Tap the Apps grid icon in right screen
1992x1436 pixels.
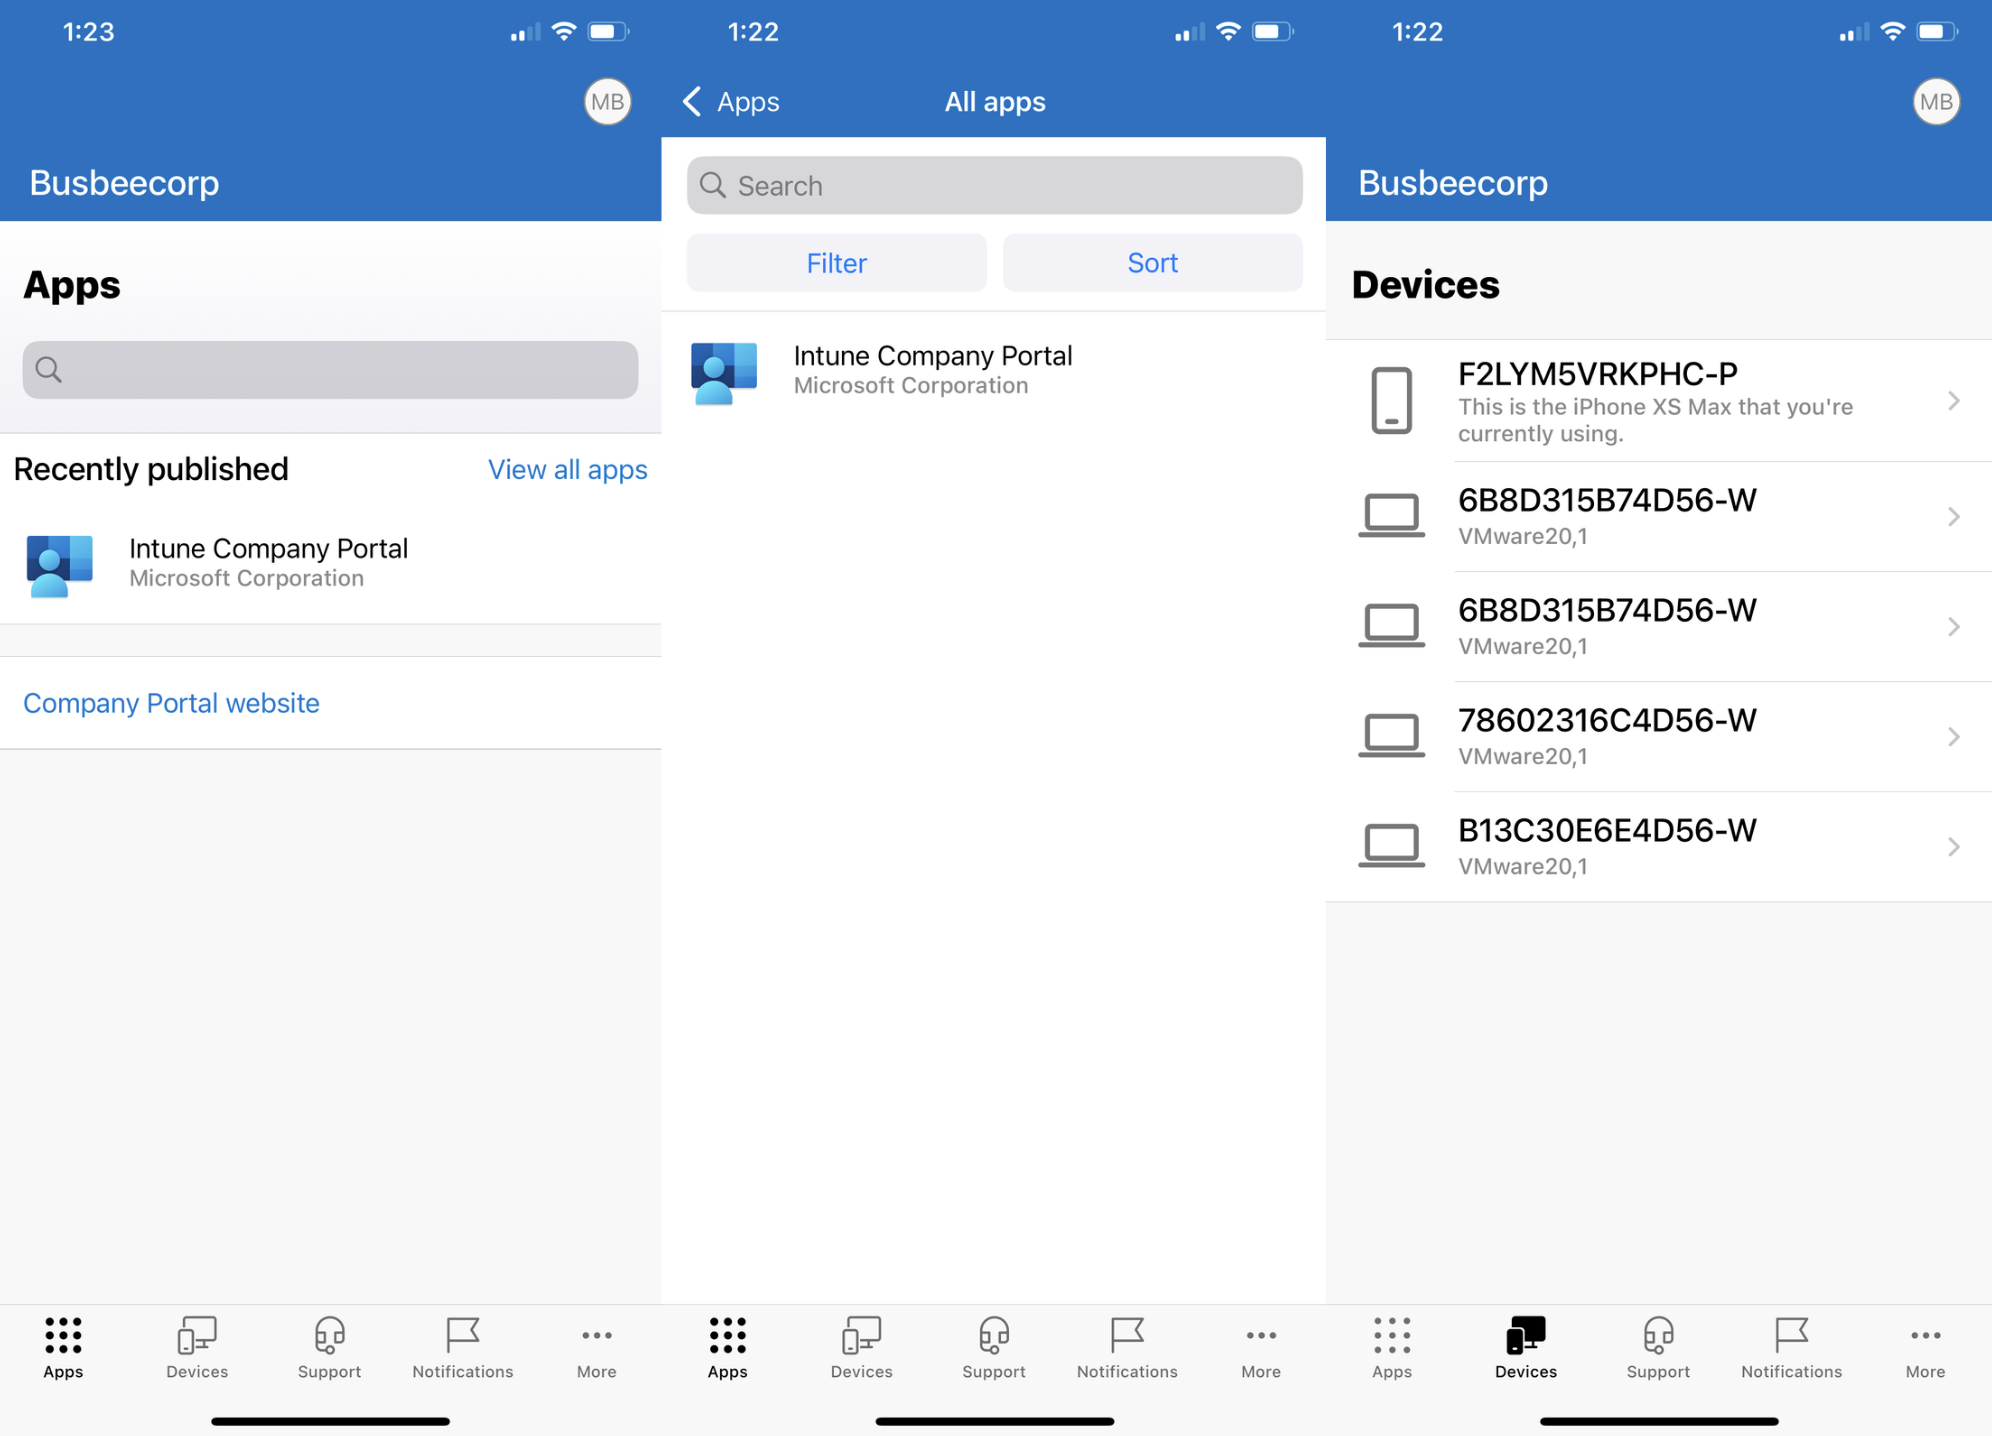(x=1392, y=1335)
